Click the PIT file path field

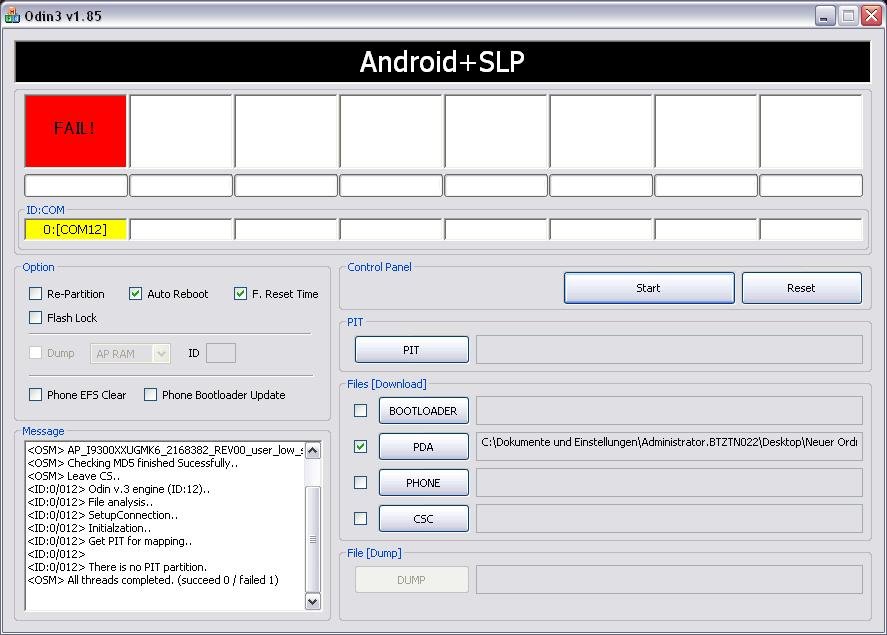[x=669, y=350]
